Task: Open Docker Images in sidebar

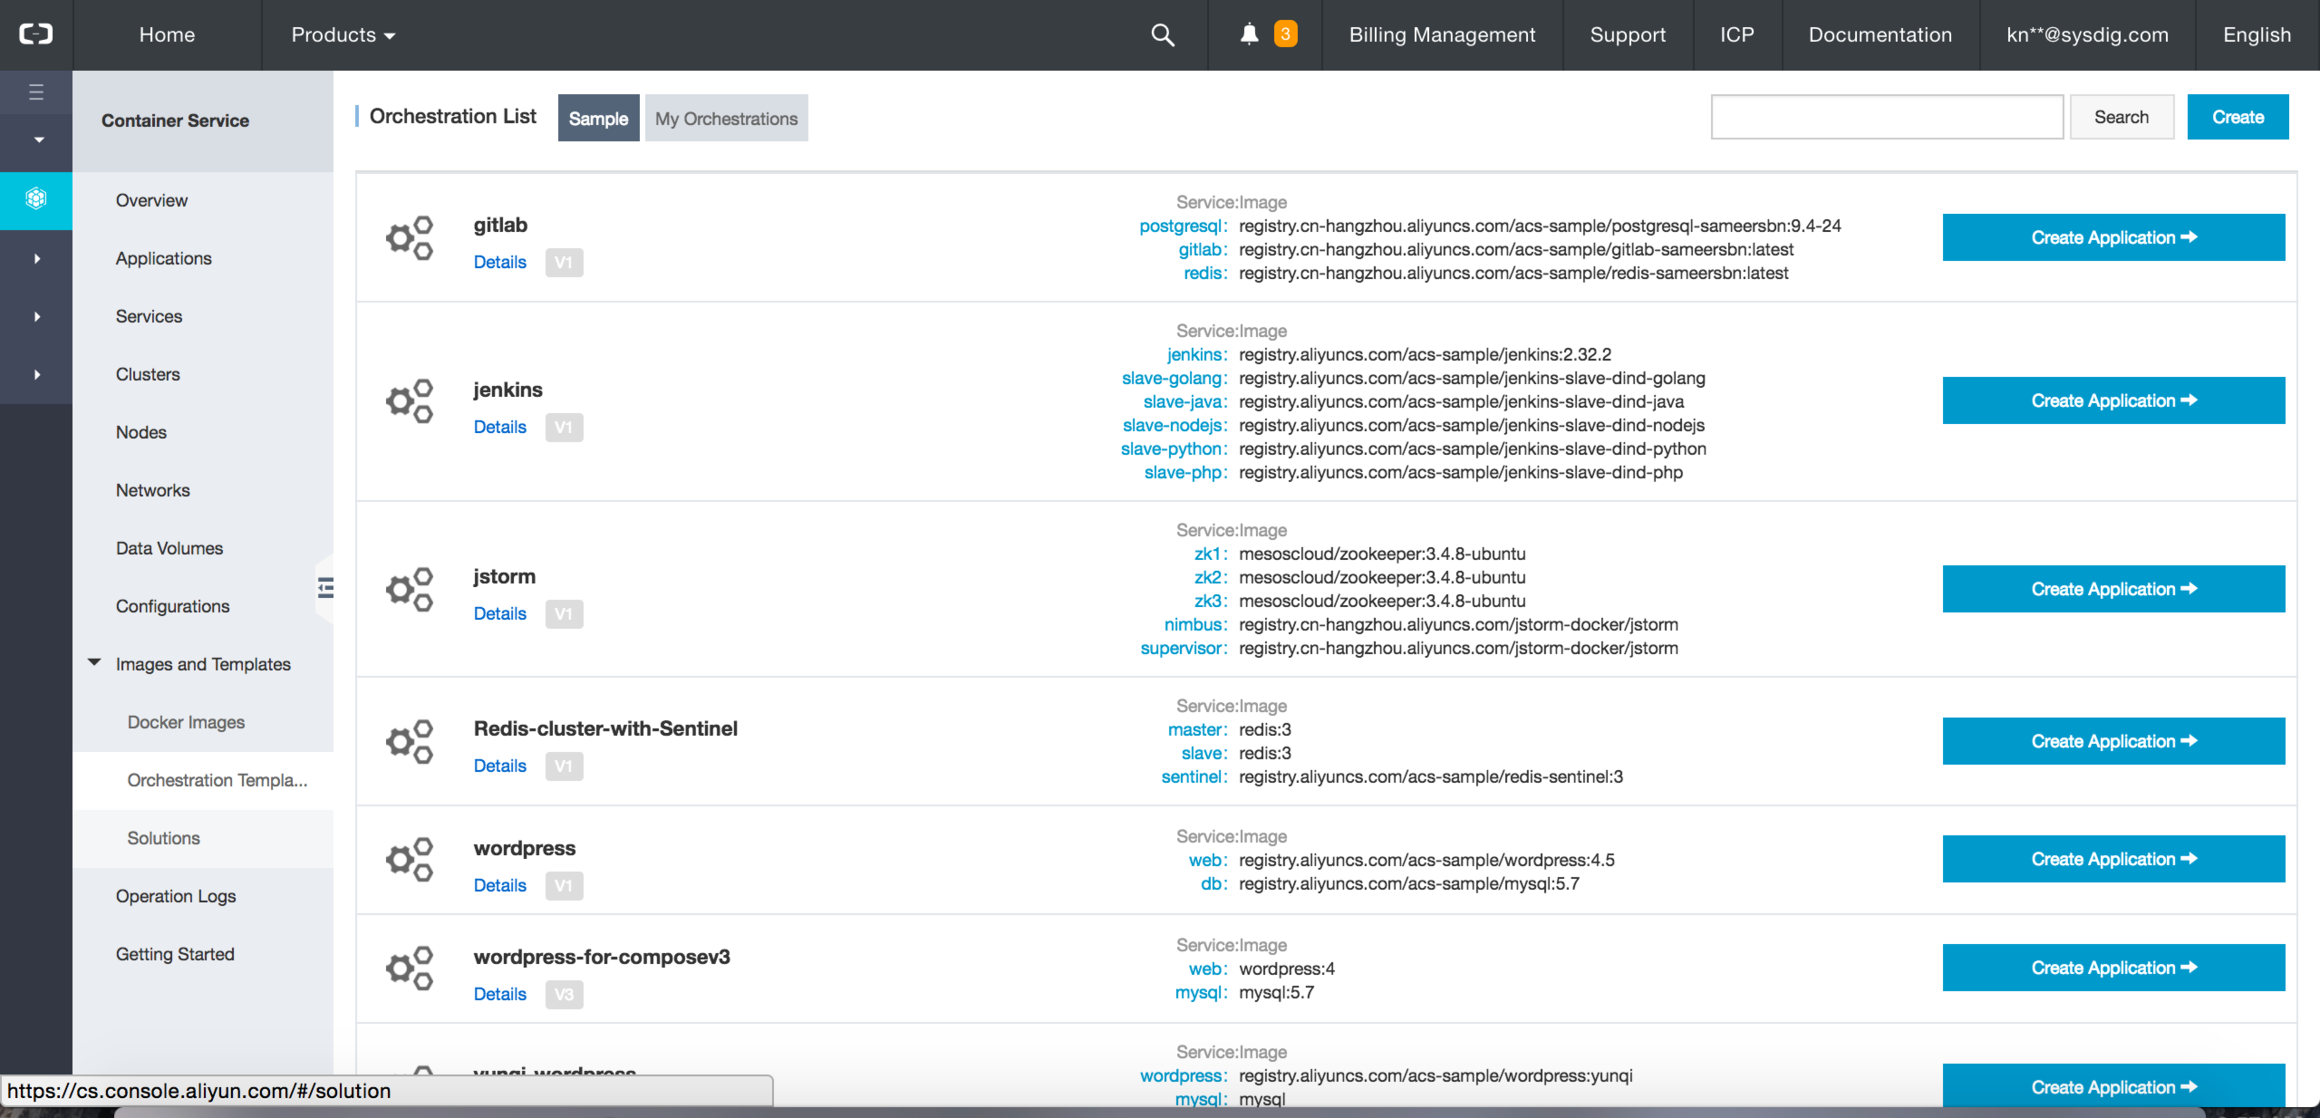Action: coord(186,722)
